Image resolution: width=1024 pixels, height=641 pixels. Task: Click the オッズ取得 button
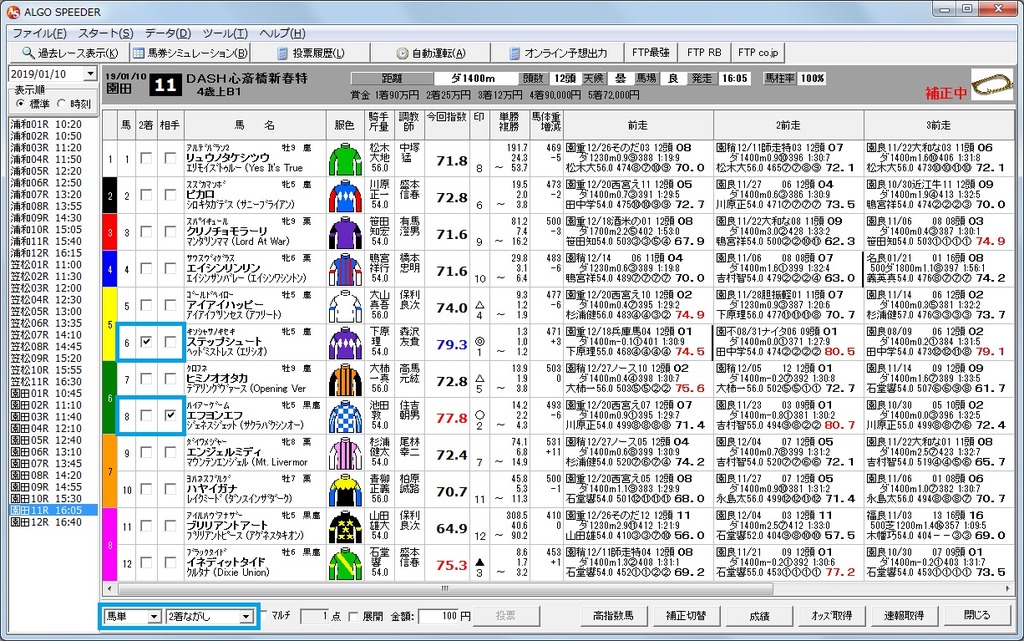831,616
